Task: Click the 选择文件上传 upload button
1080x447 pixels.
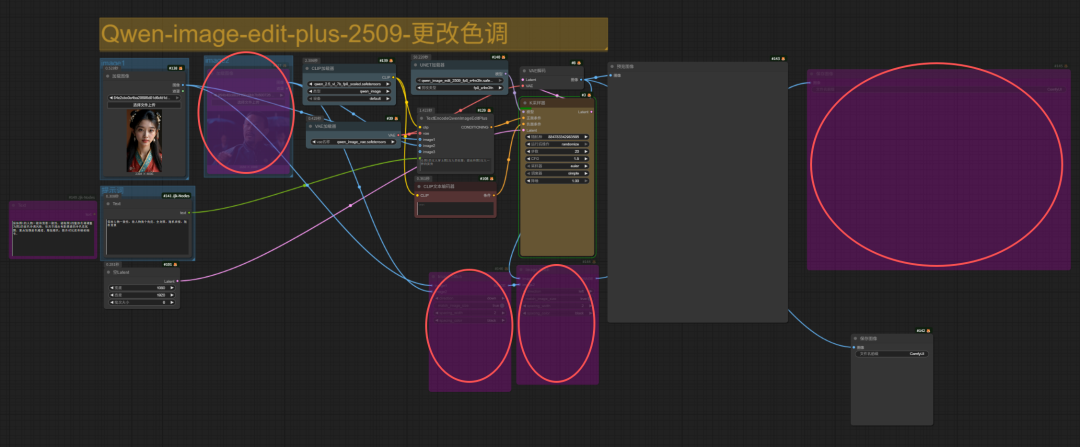Action: [144, 105]
